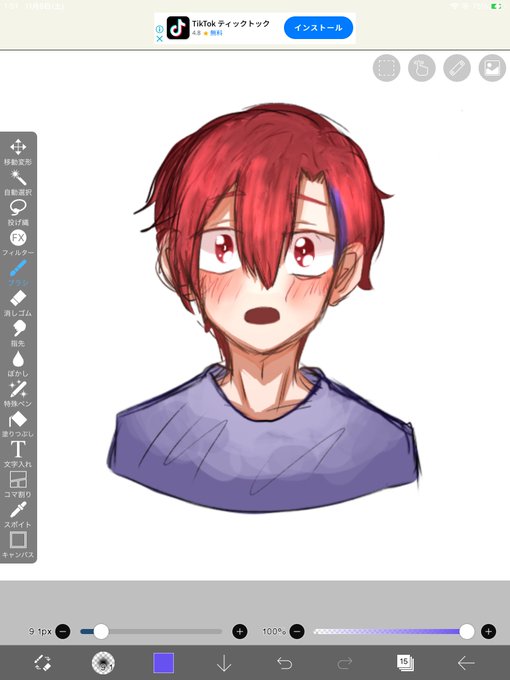
Task: Select the Brush (ブラシ) tool
Action: (x=18, y=273)
